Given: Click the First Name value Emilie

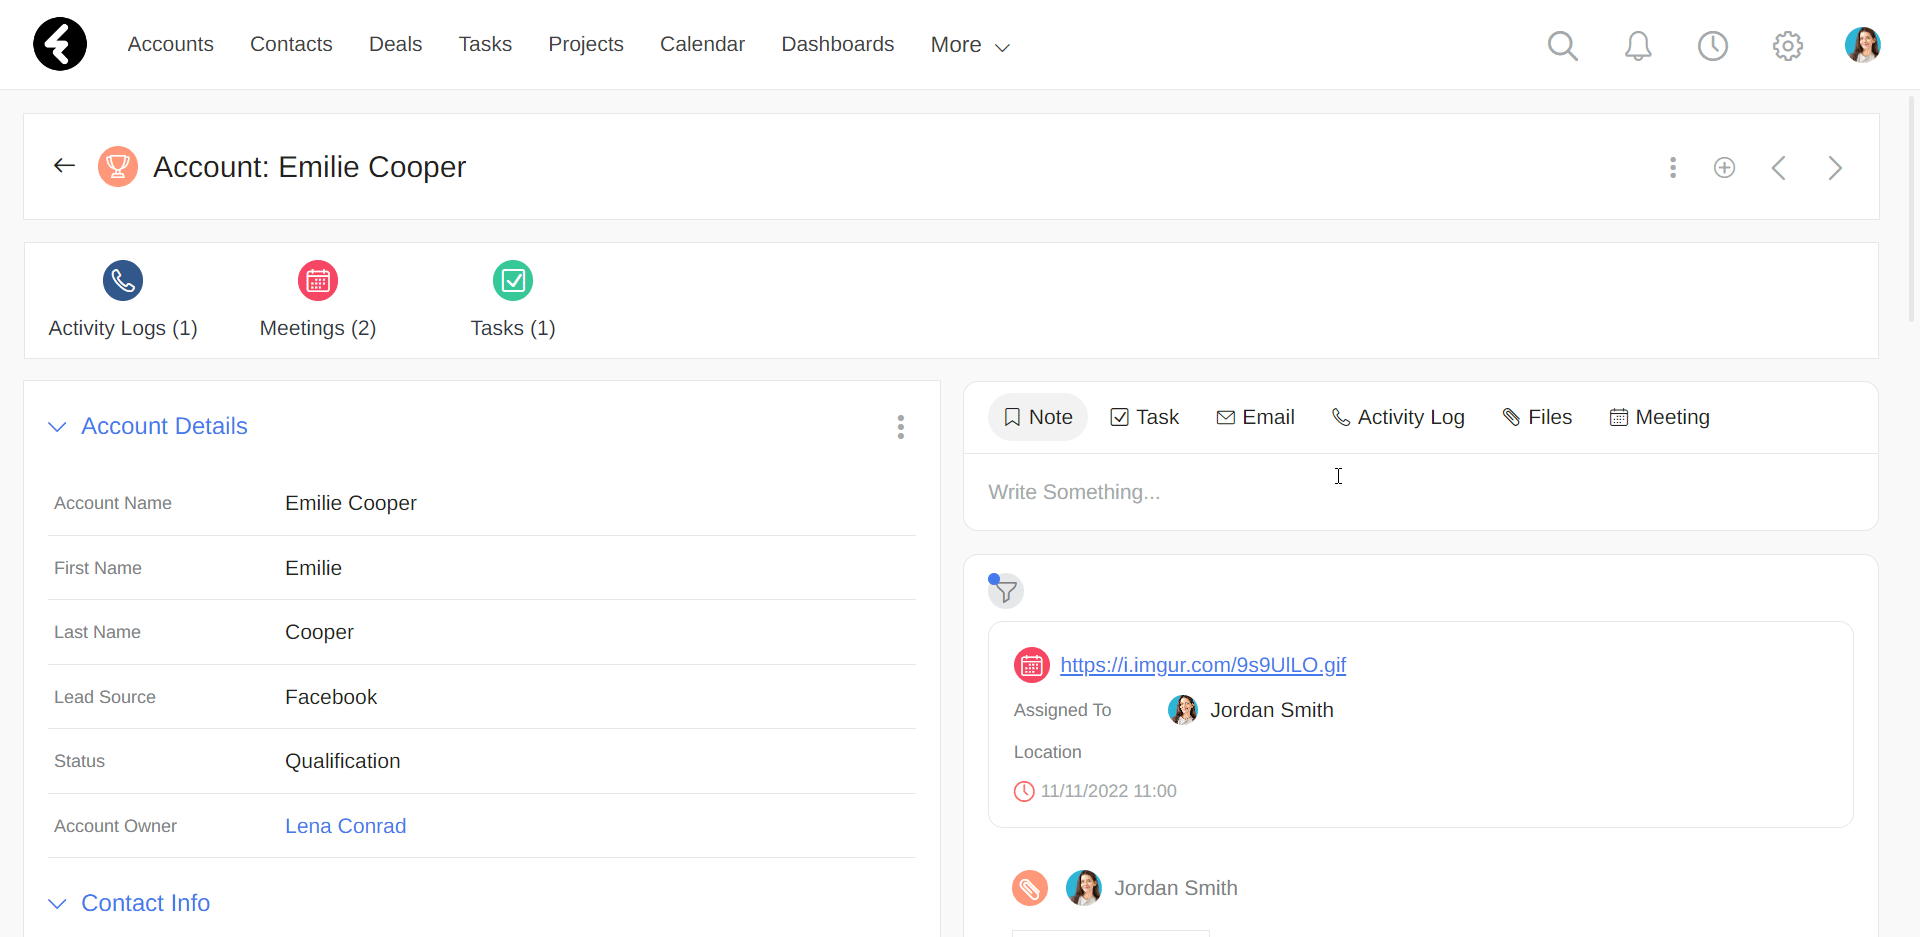Looking at the screenshot, I should pyautogui.click(x=314, y=568).
